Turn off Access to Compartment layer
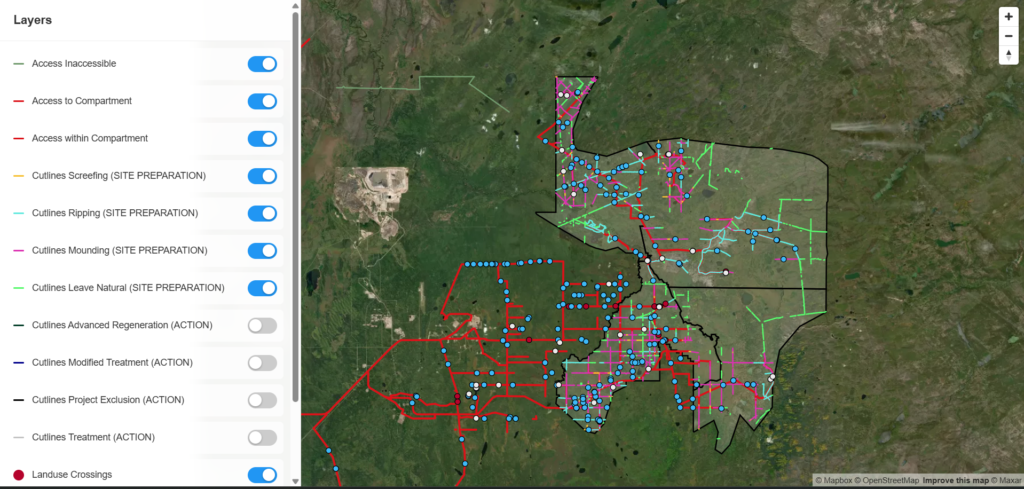 tap(262, 101)
